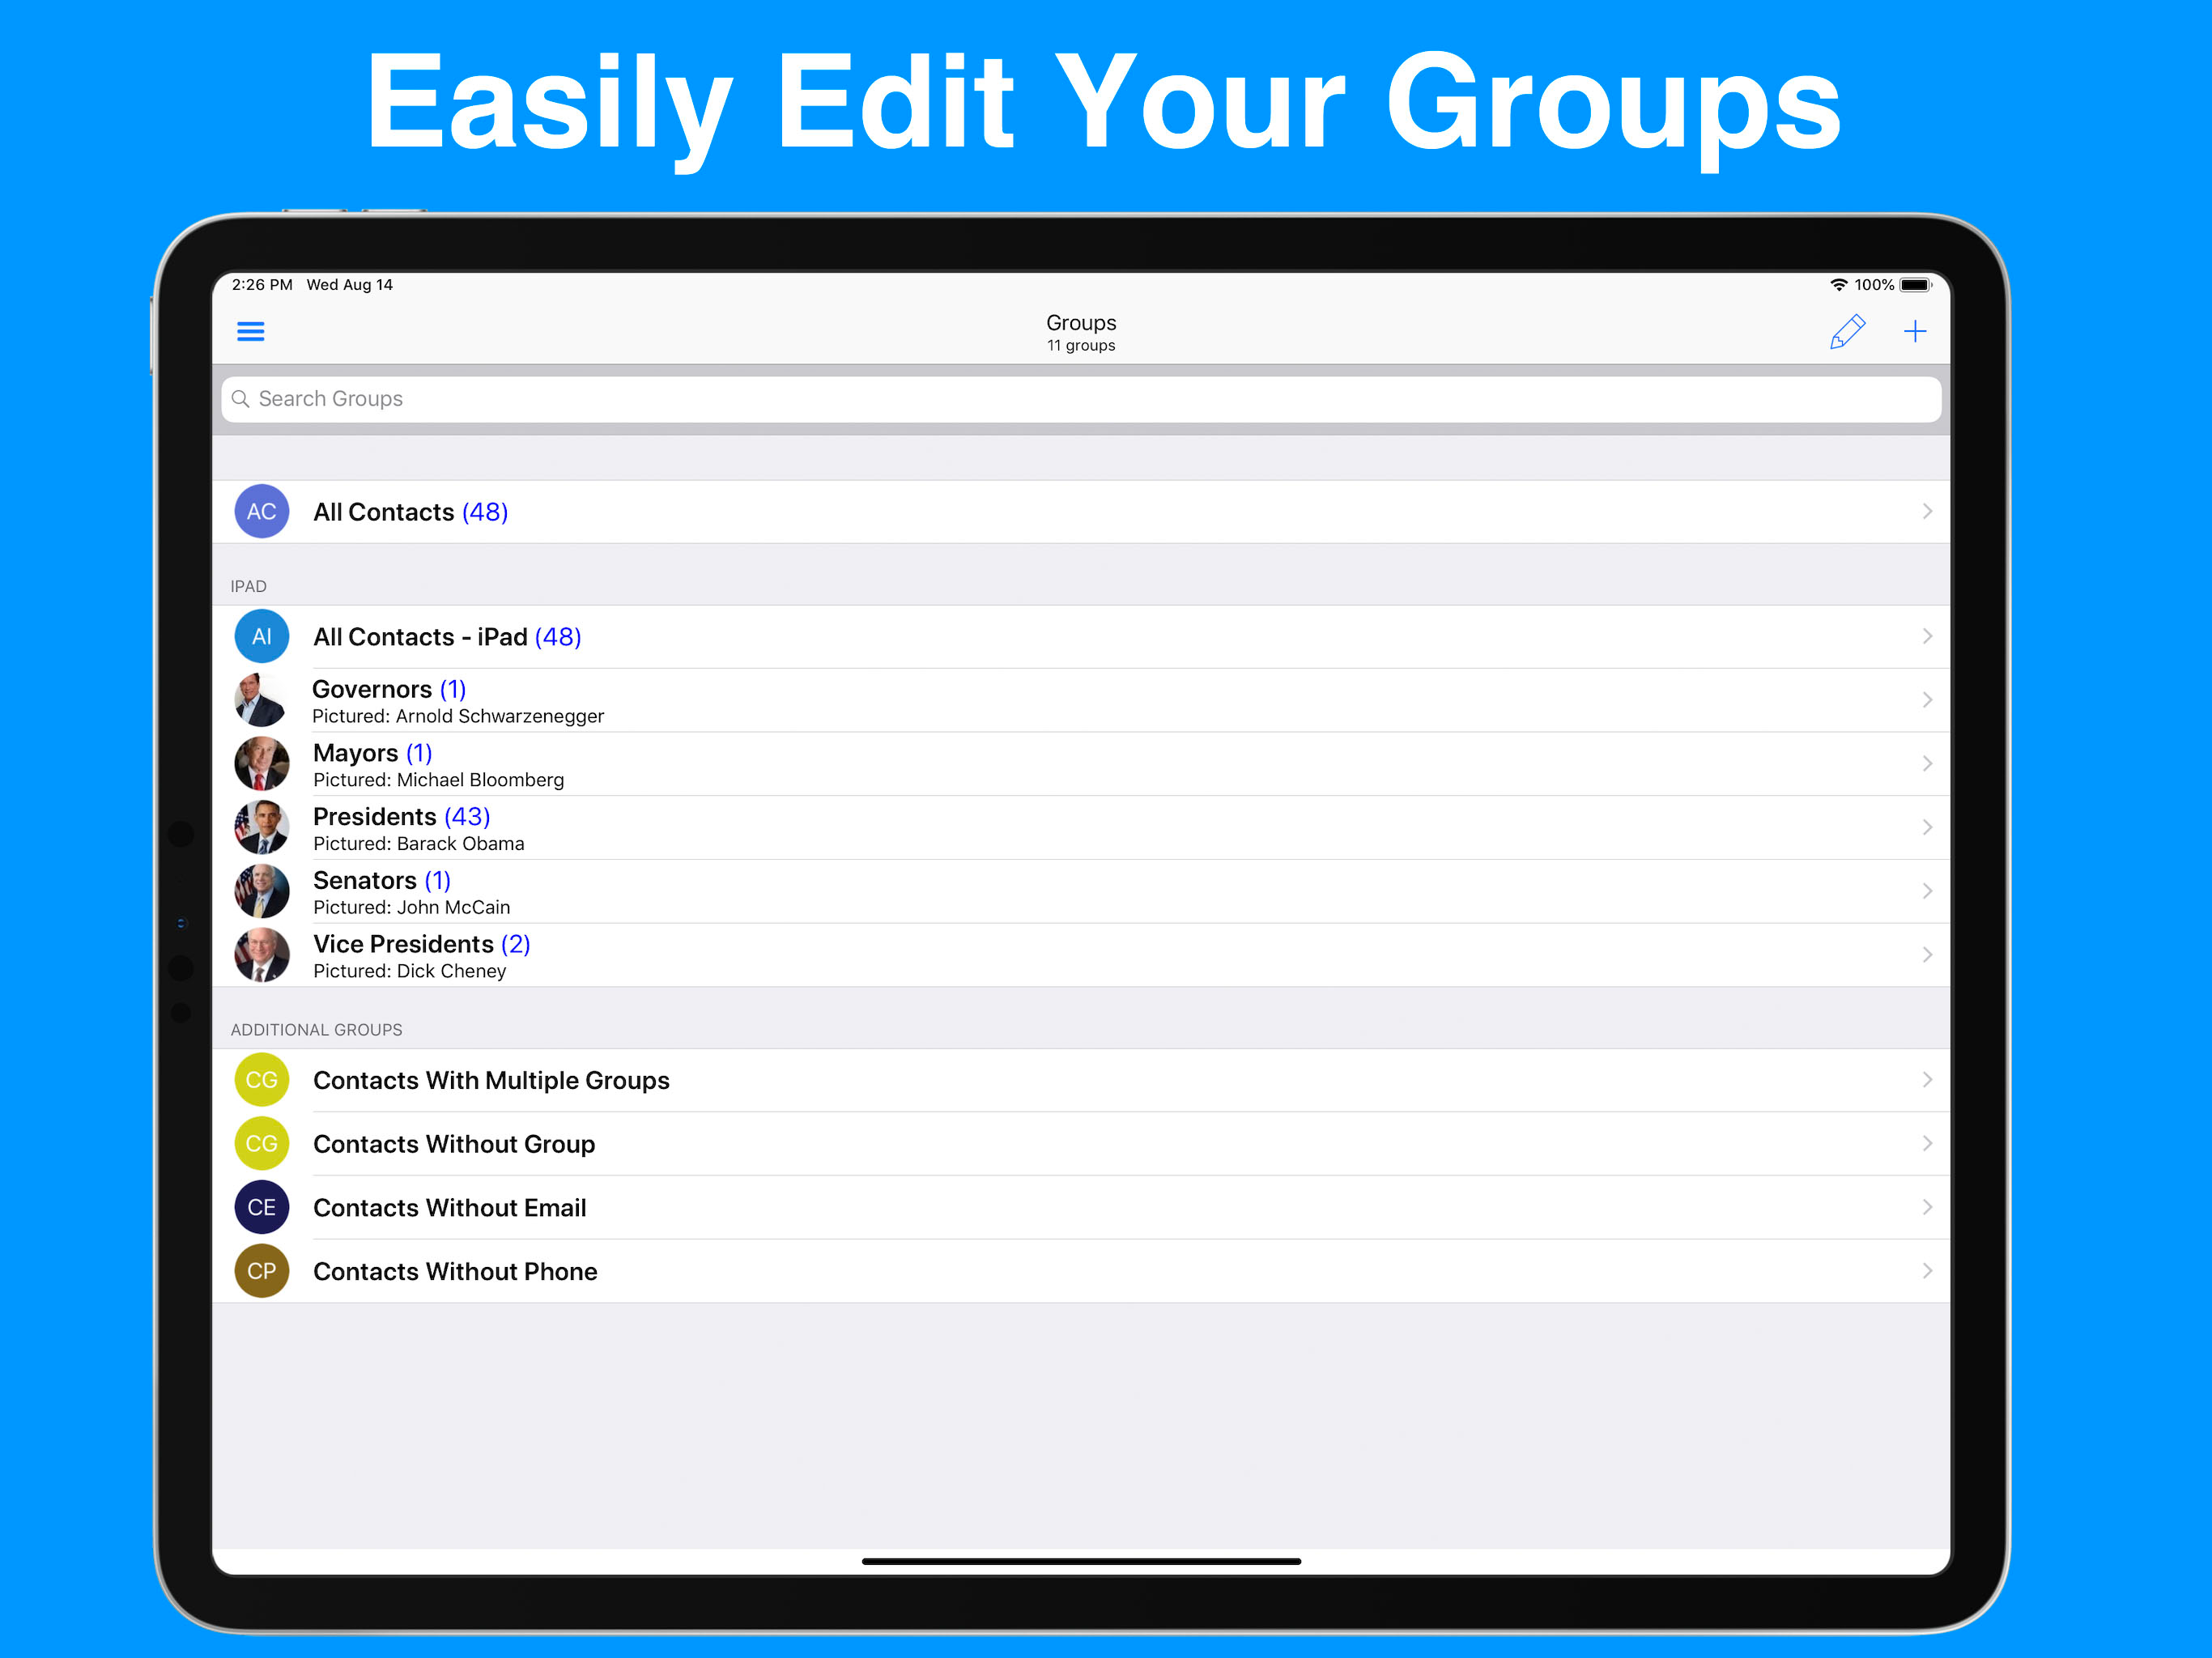
Task: Open Mayors group photo thumbnail
Action: coord(262,764)
